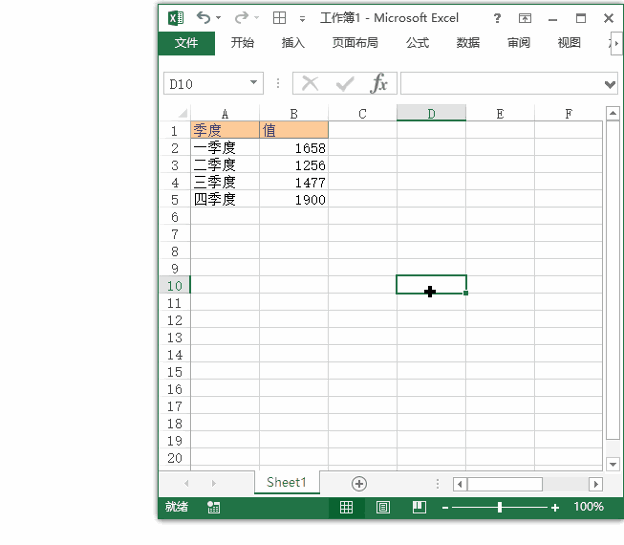This screenshot has height=545, width=624.
Task: Open Customize Quick Access Toolbar dropdown
Action: click(x=302, y=18)
